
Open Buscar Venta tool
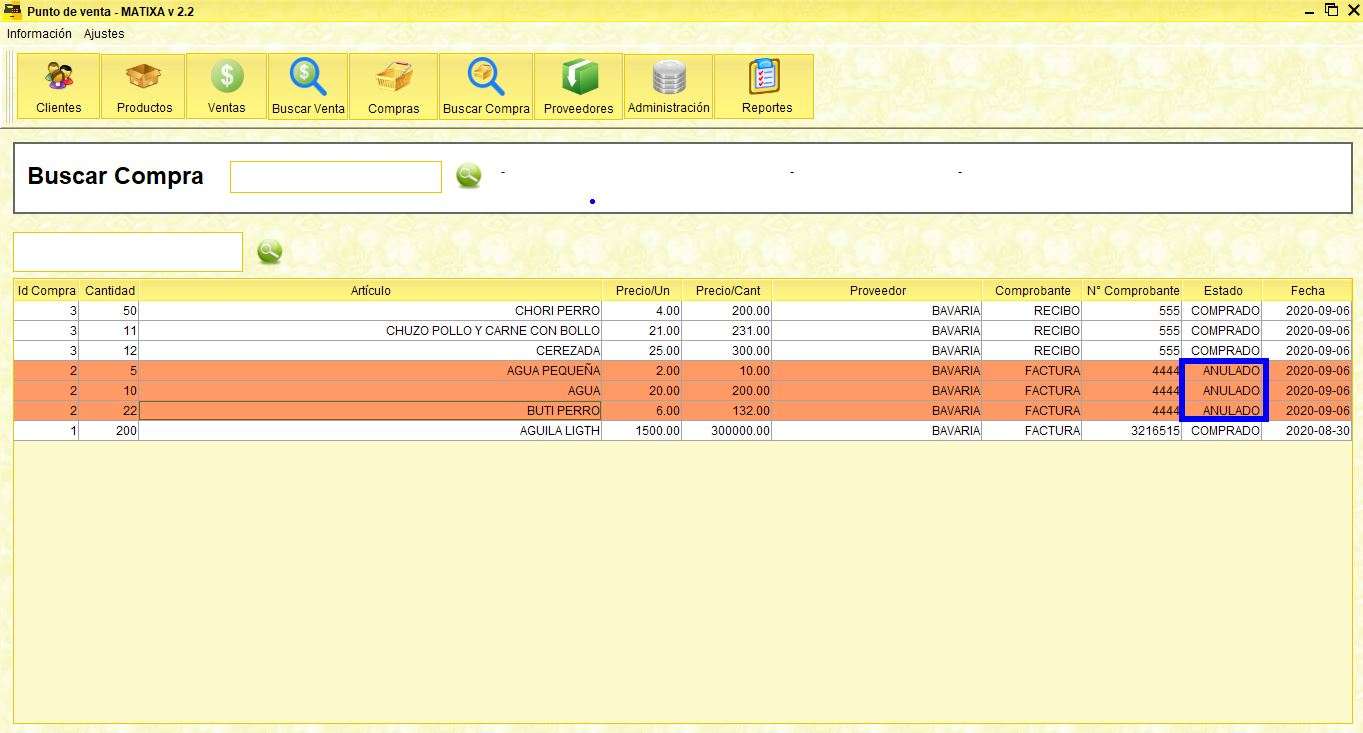coord(307,85)
